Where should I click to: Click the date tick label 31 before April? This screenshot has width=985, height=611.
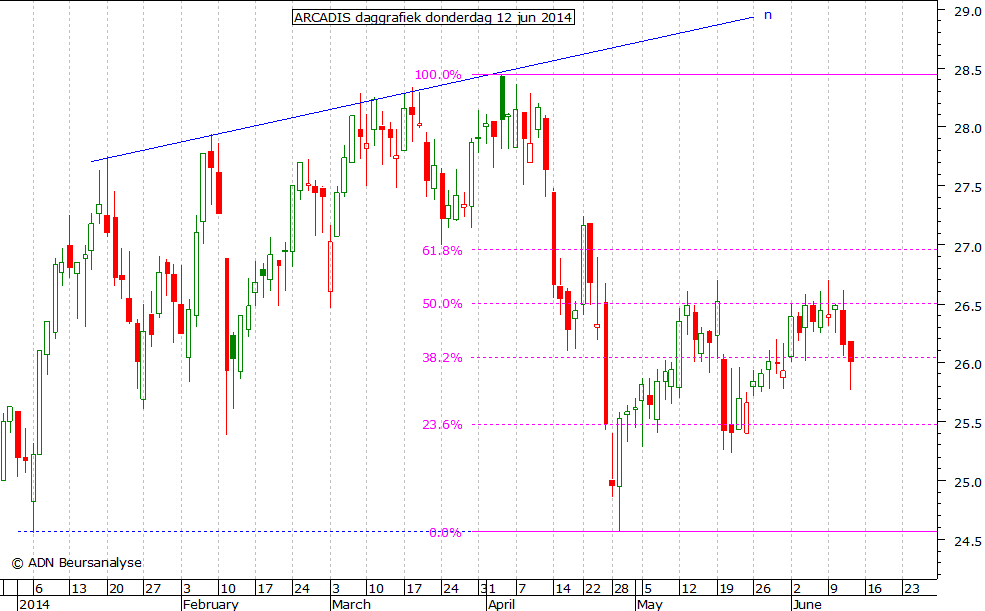(x=487, y=588)
